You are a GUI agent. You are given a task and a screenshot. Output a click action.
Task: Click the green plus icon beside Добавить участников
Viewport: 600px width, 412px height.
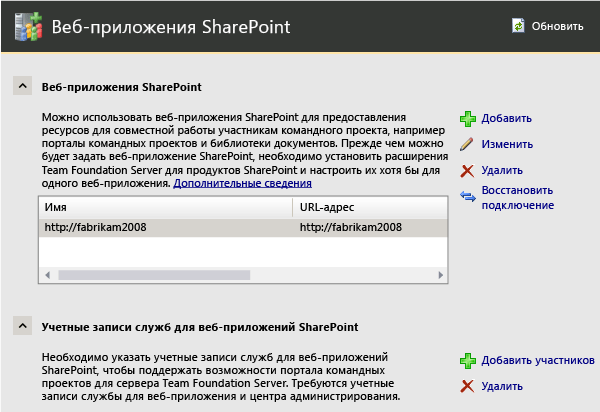(468, 361)
